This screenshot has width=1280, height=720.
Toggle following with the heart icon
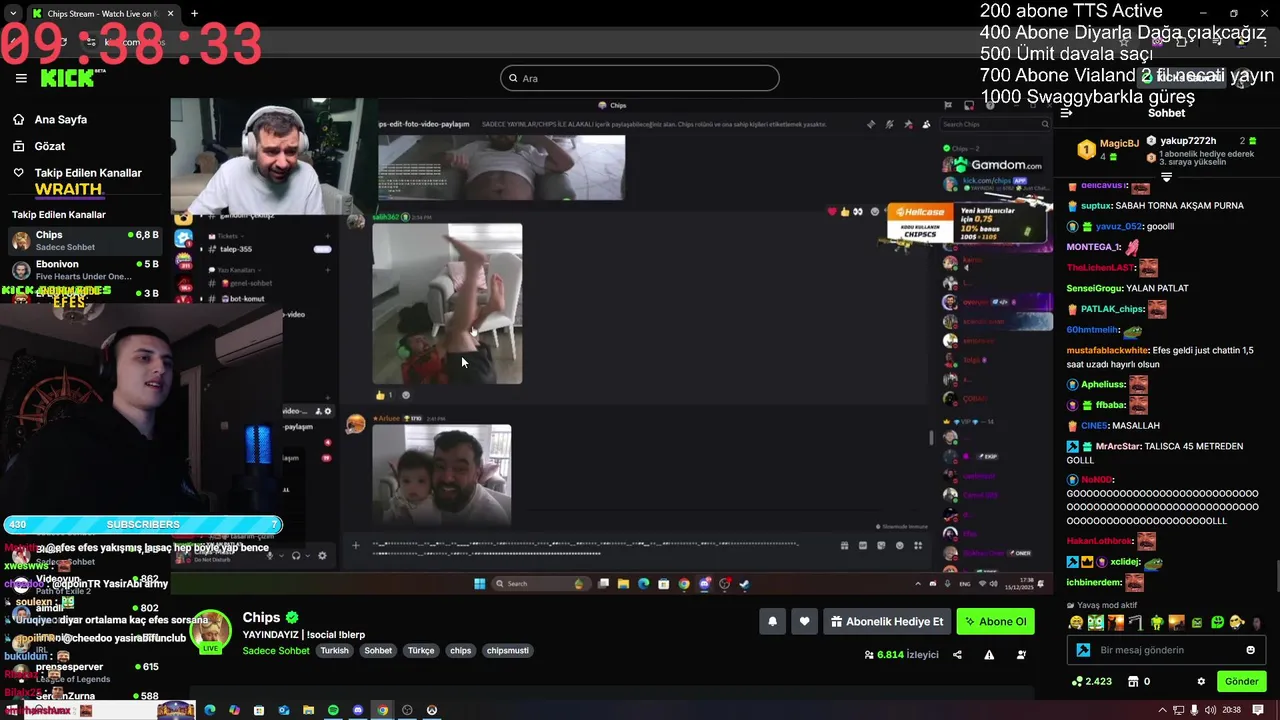coord(804,621)
